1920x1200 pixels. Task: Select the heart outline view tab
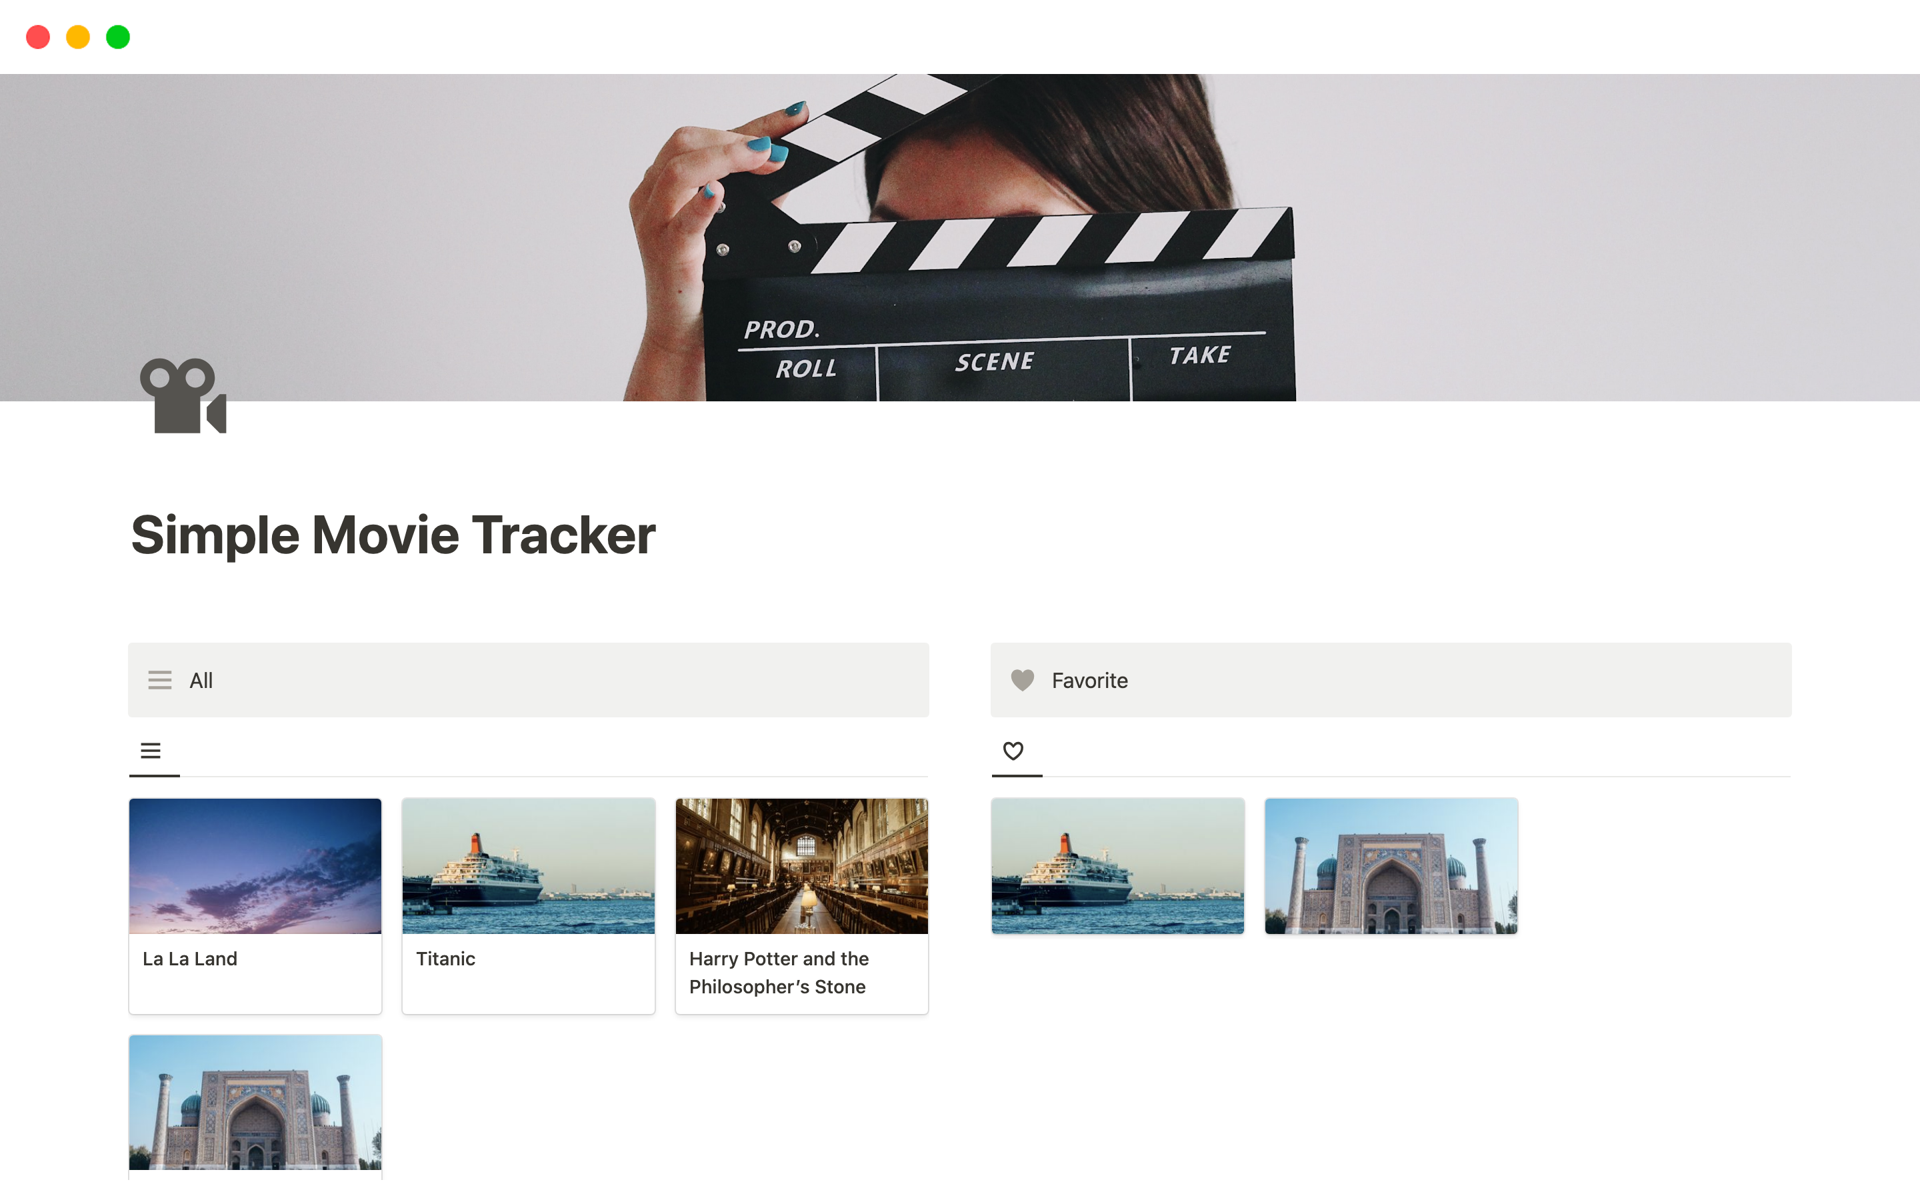[1013, 751]
